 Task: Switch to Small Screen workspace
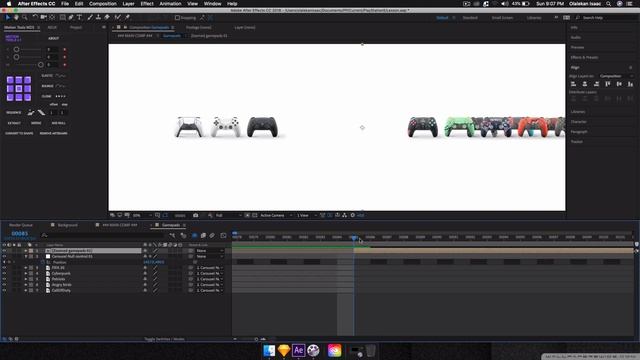[502, 18]
